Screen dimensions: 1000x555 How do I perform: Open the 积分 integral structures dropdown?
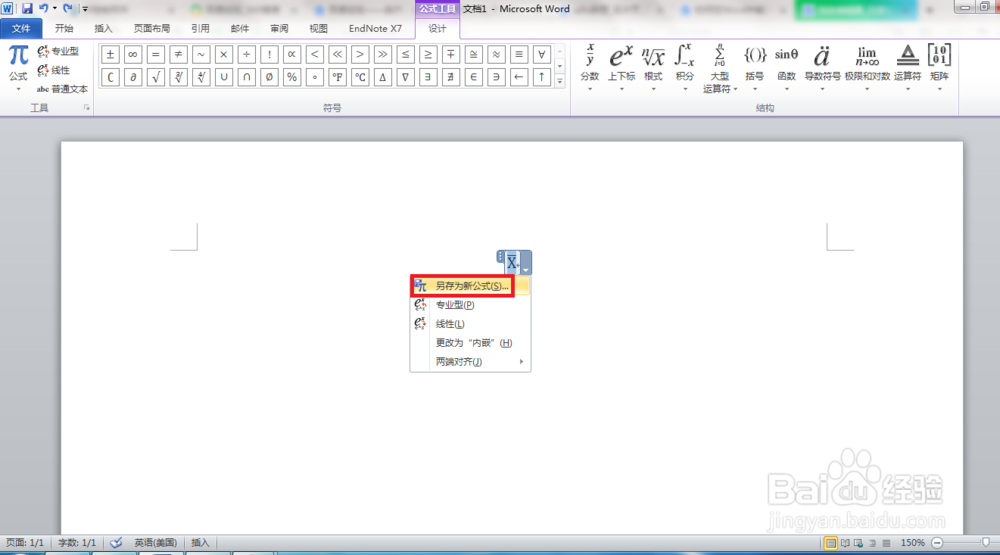pos(685,69)
